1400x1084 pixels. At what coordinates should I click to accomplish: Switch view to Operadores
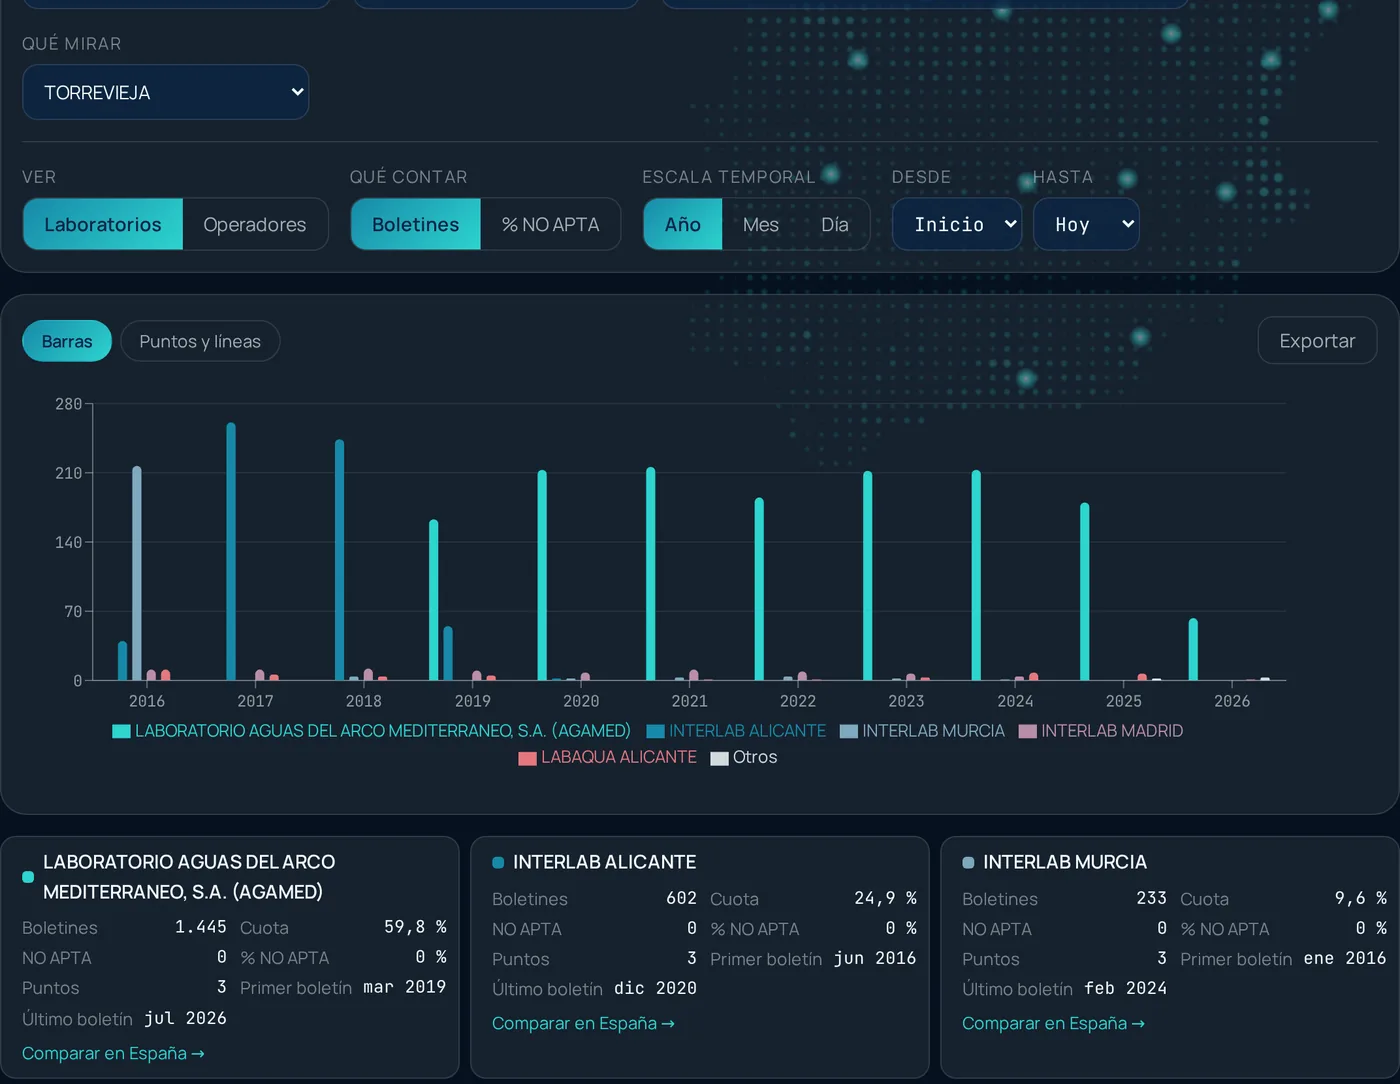255,224
